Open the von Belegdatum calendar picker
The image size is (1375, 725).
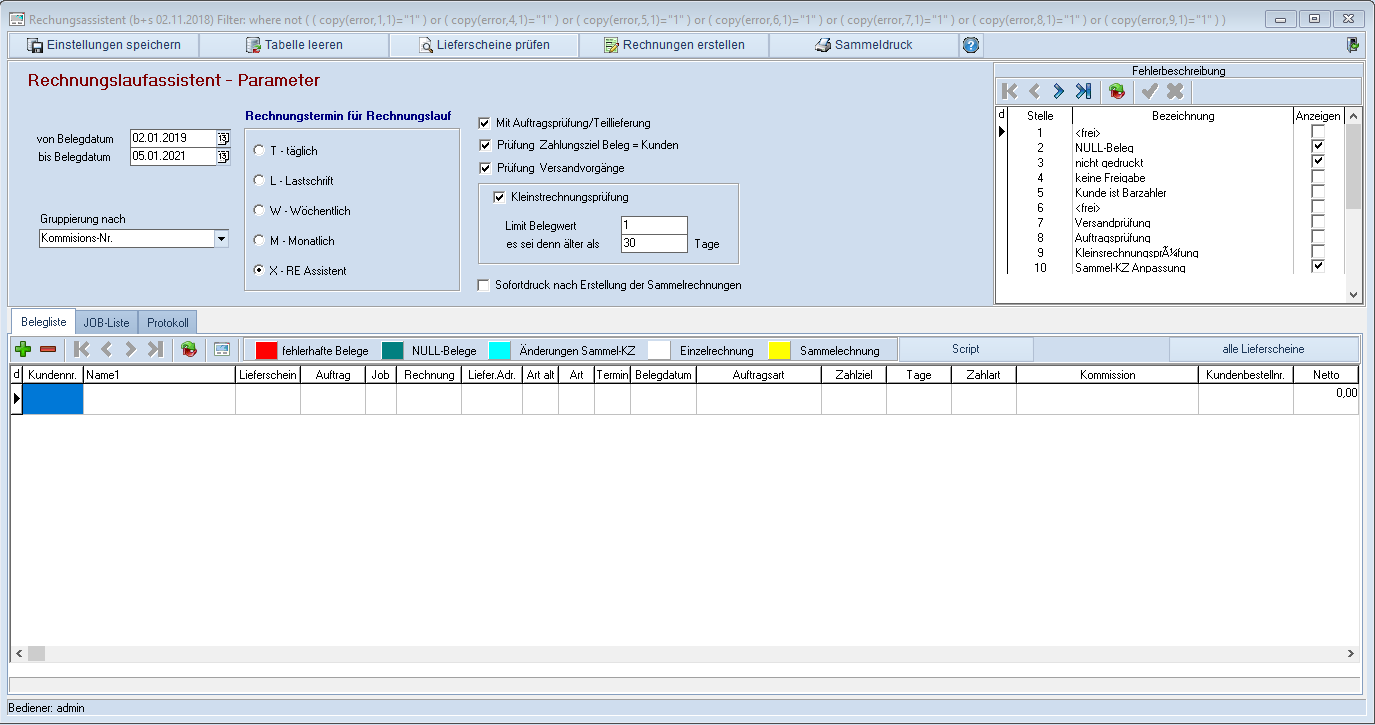(x=223, y=138)
